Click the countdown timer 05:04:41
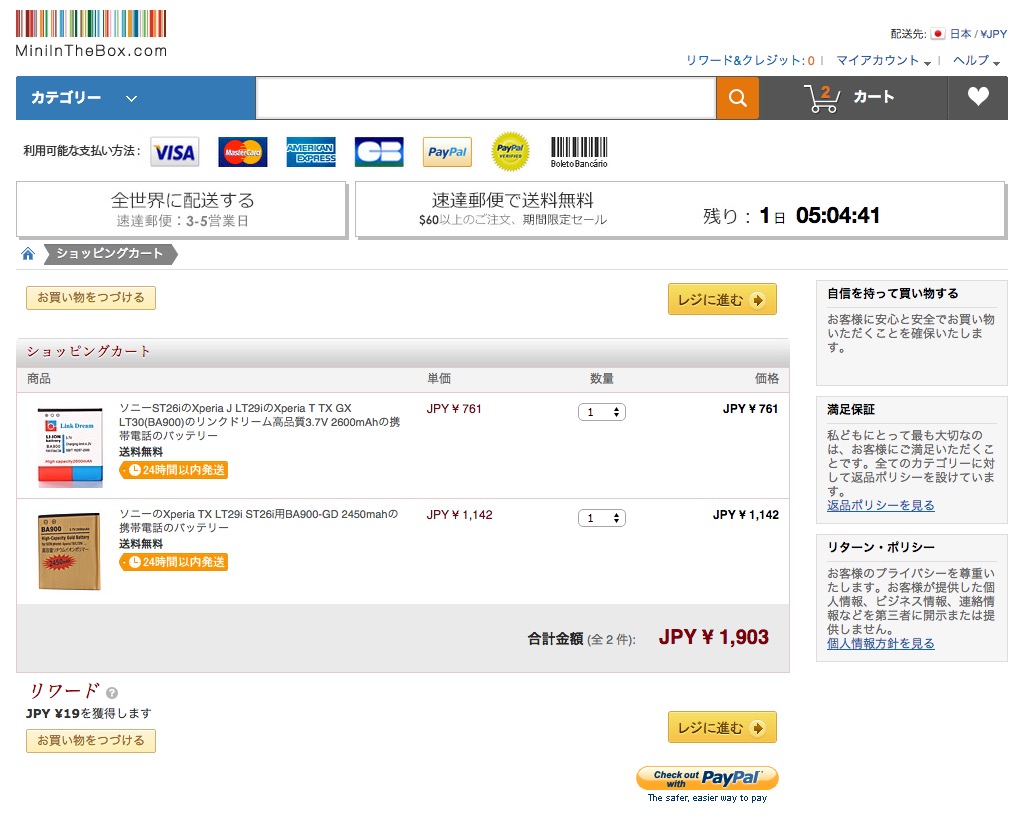This screenshot has width=1027, height=821. pyautogui.click(x=838, y=216)
